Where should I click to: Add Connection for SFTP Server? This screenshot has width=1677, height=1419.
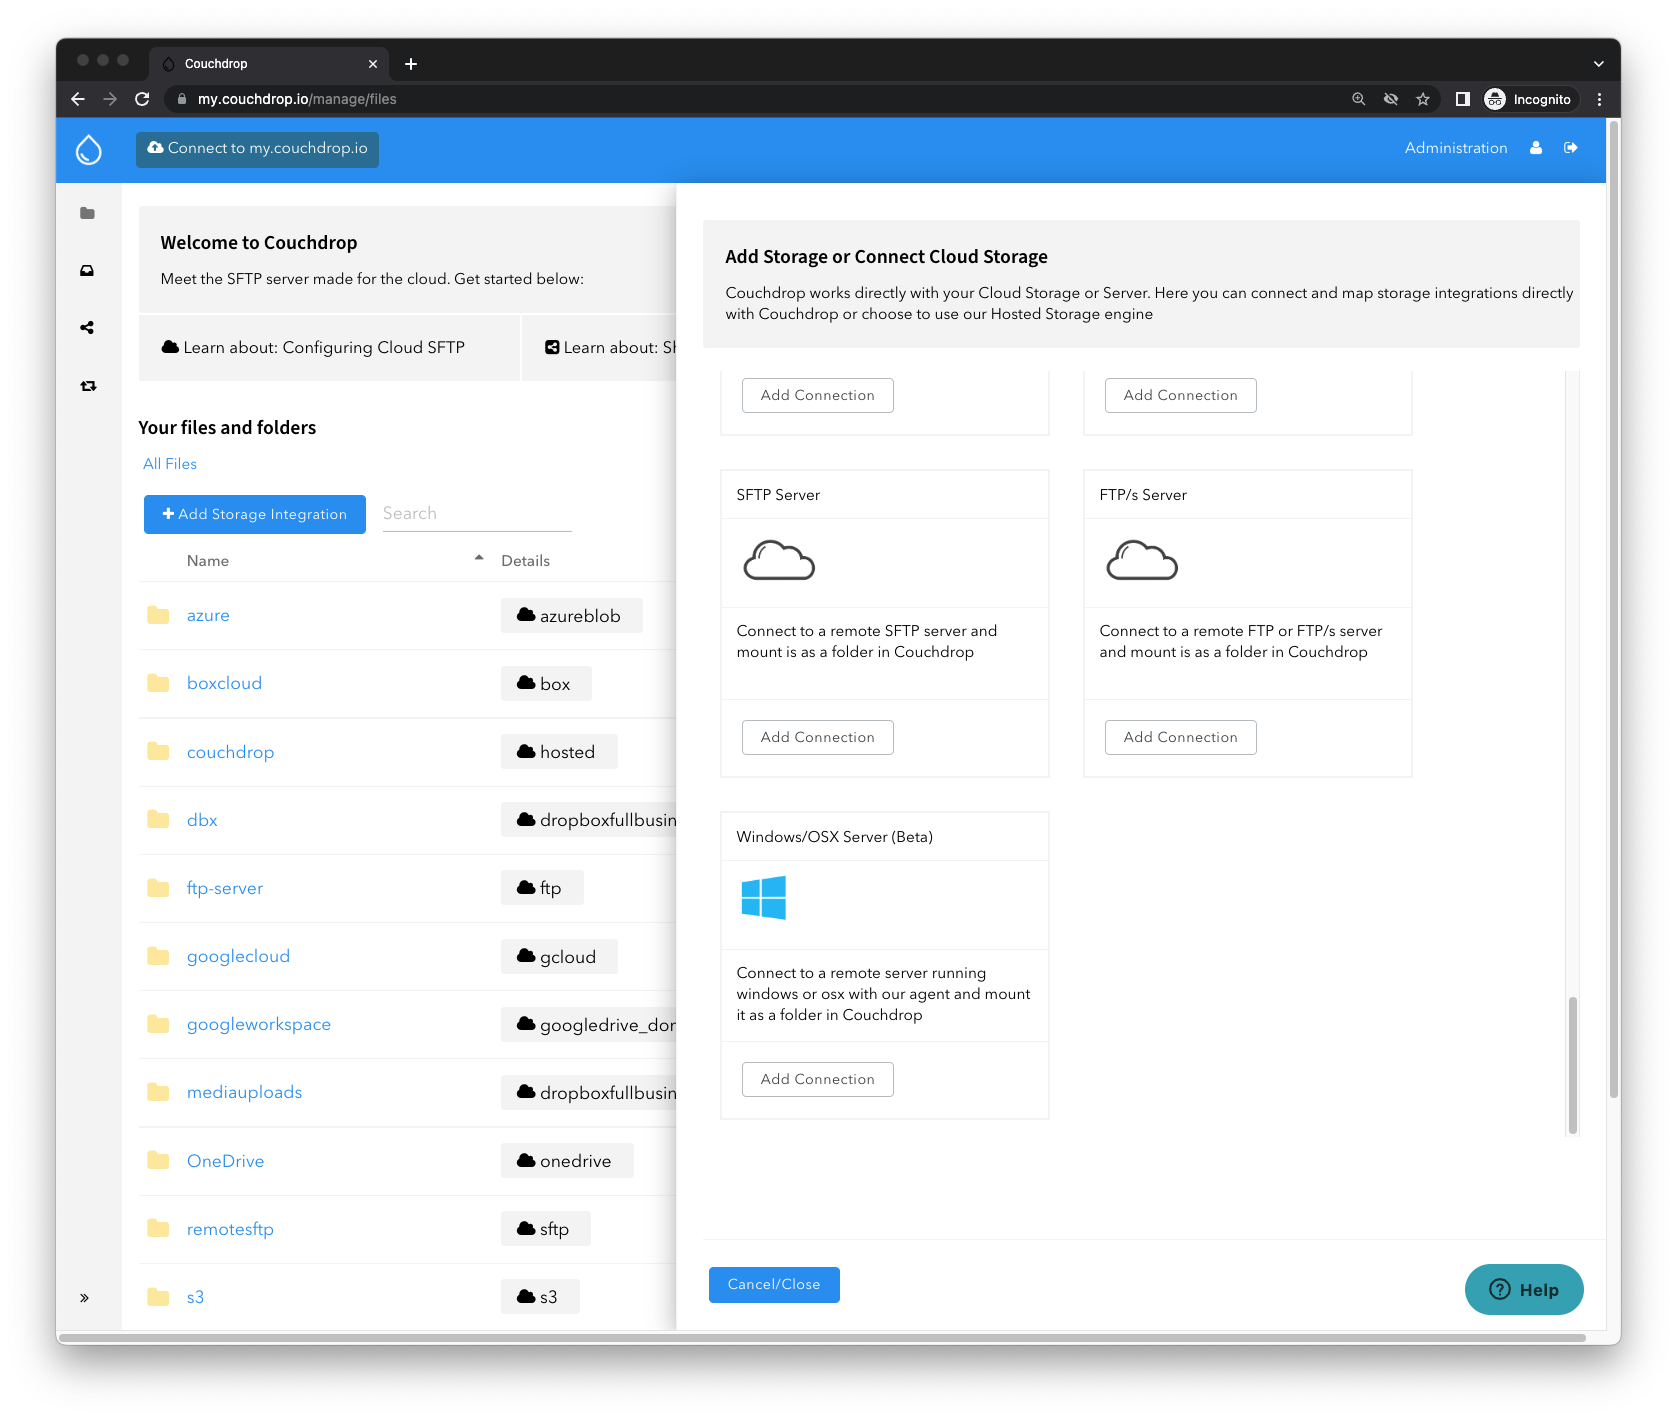(x=818, y=738)
